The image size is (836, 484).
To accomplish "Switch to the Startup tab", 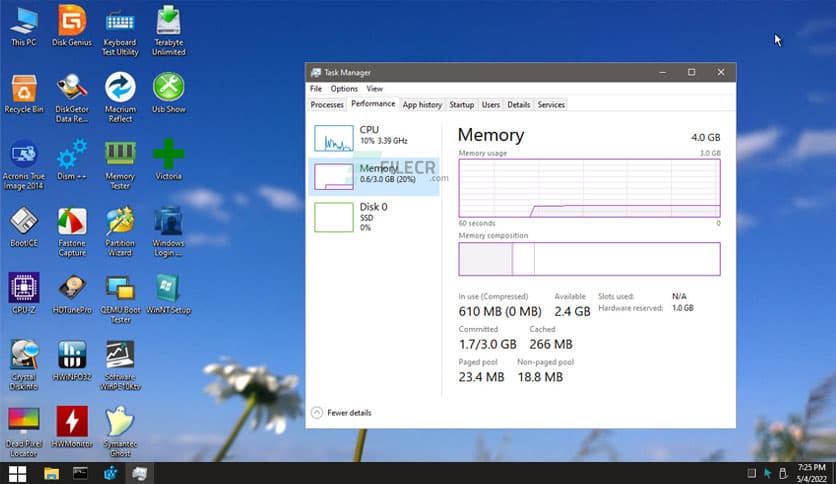I will pyautogui.click(x=461, y=104).
